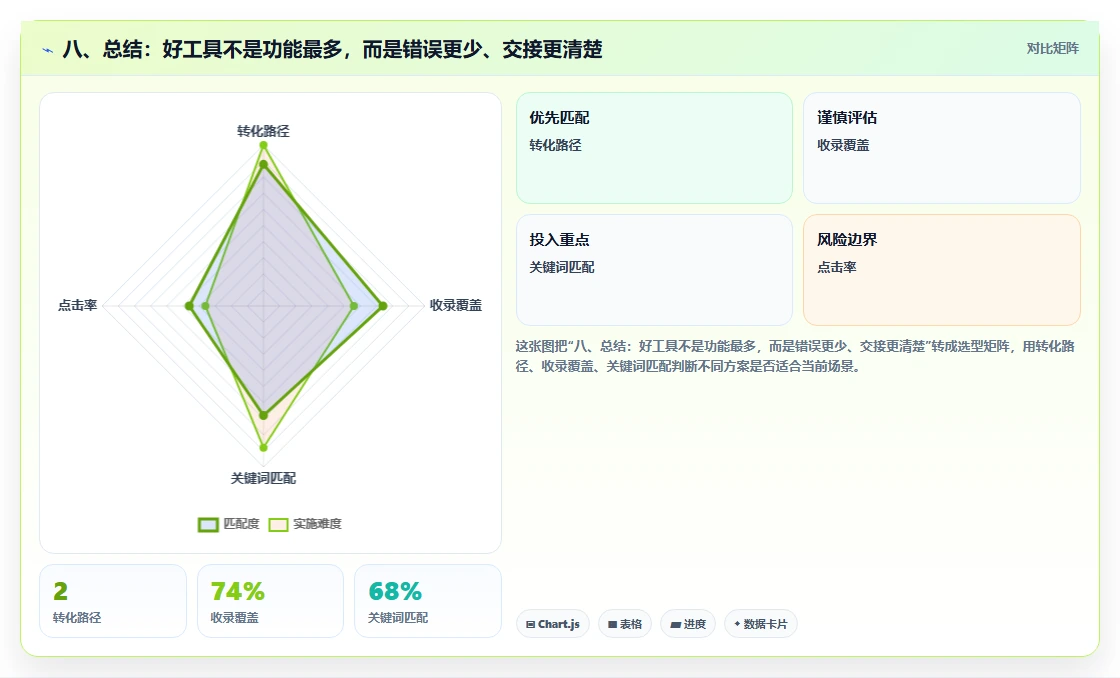Click the dark green point on 点击率 axis
This screenshot has width=1120, height=678.
(x=189, y=306)
